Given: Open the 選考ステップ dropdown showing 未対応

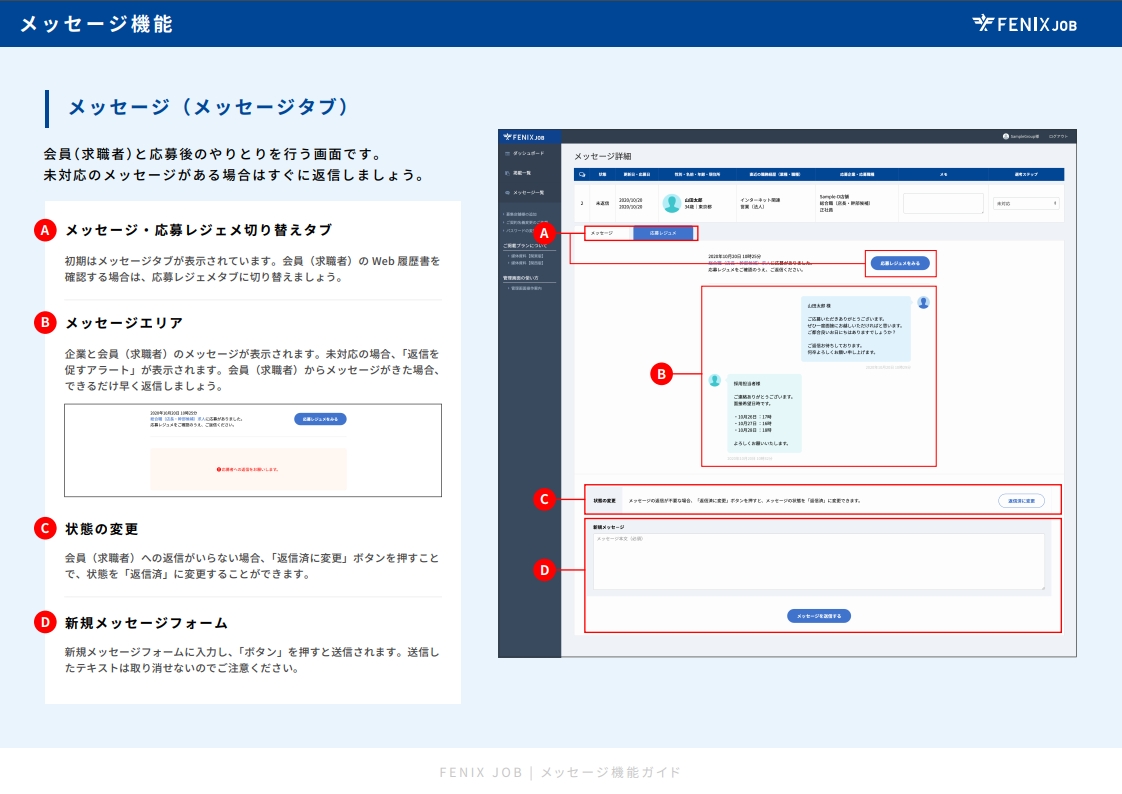Looking at the screenshot, I should [x=1025, y=202].
